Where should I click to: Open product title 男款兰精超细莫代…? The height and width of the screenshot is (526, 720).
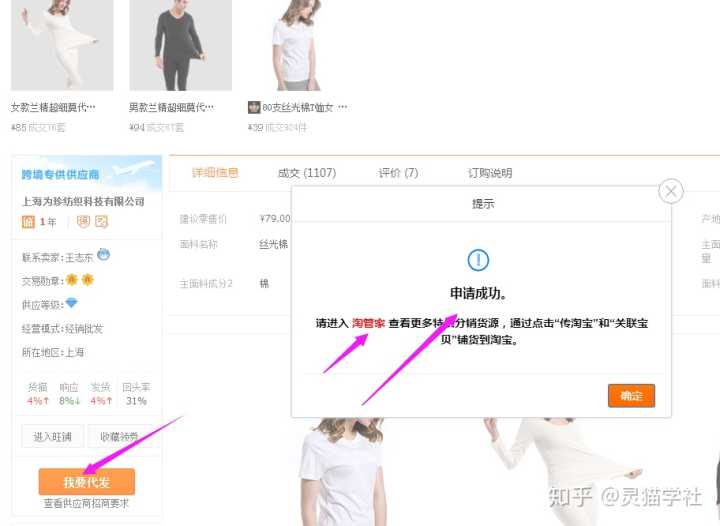click(x=171, y=107)
